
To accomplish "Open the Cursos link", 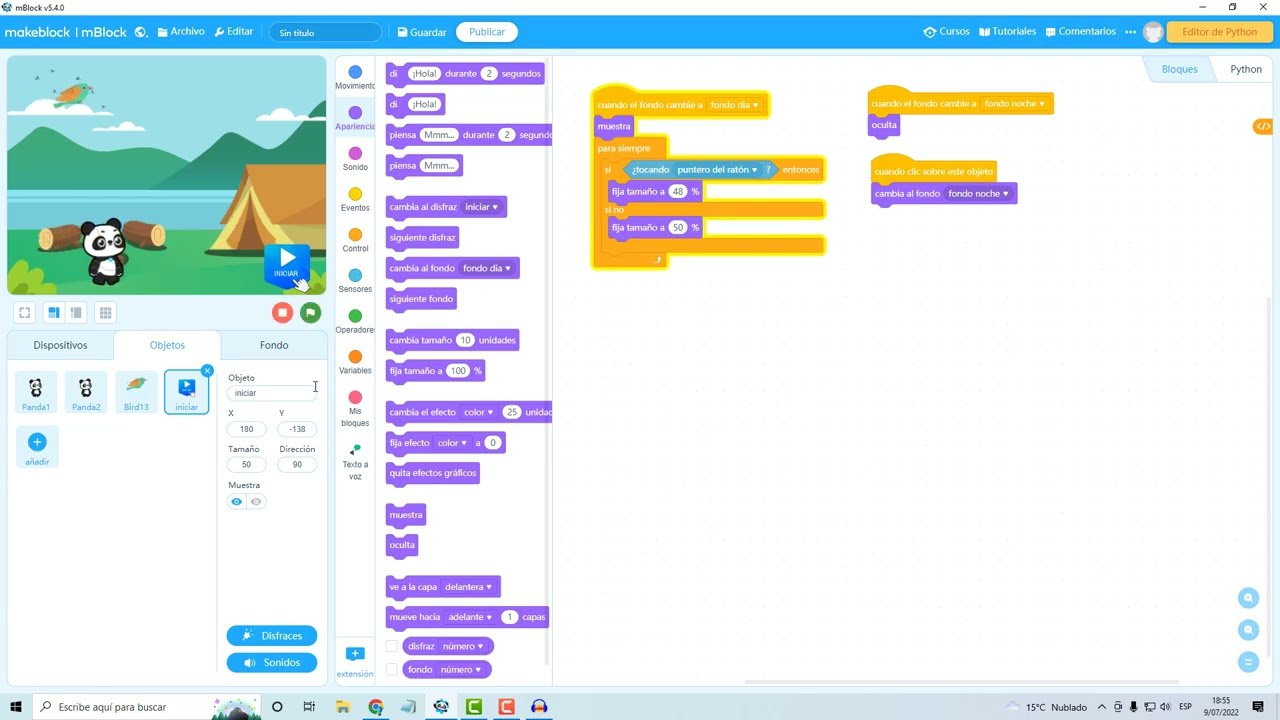I will click(947, 32).
